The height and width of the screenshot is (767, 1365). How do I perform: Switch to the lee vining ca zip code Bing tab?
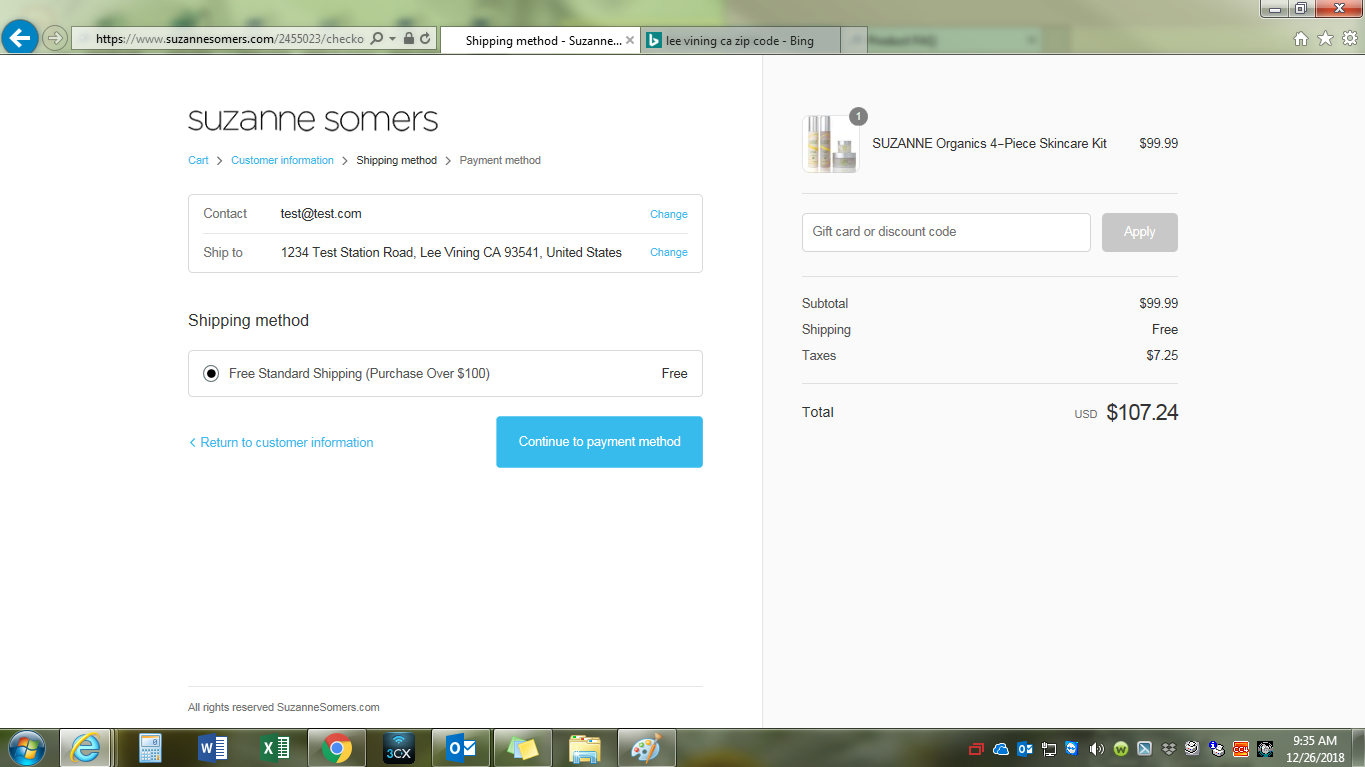tap(739, 41)
